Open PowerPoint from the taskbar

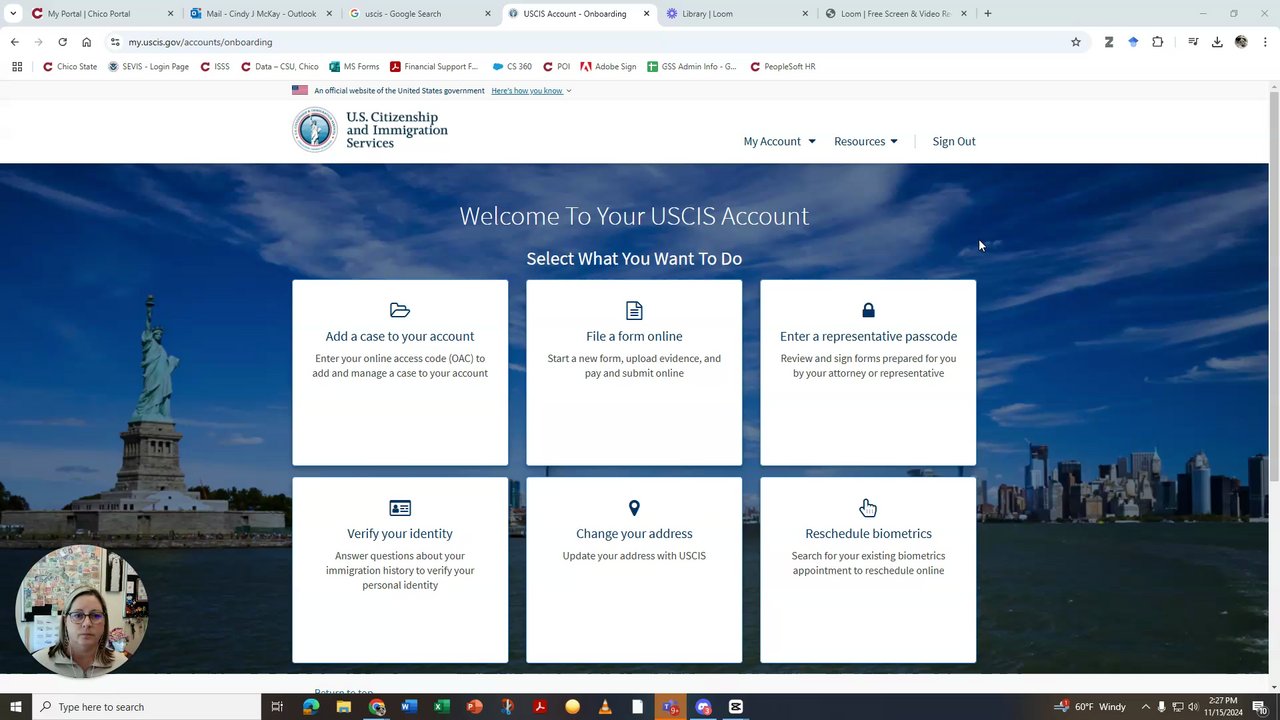pyautogui.click(x=474, y=707)
